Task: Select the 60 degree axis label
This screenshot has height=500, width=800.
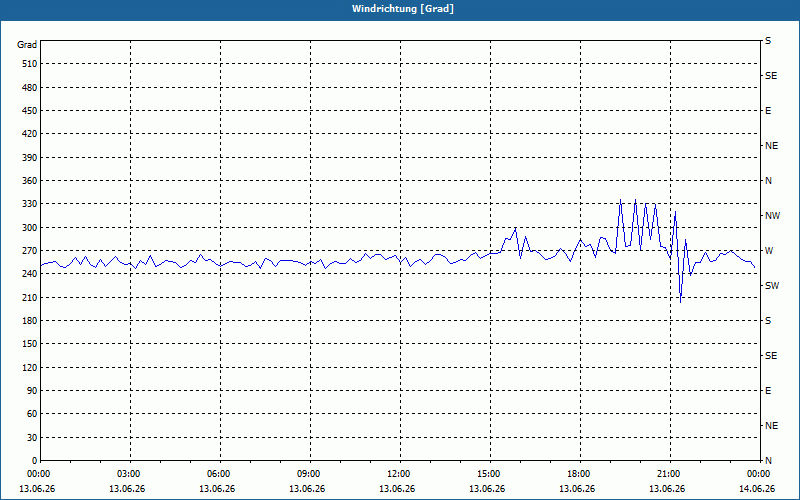Action: (32, 414)
